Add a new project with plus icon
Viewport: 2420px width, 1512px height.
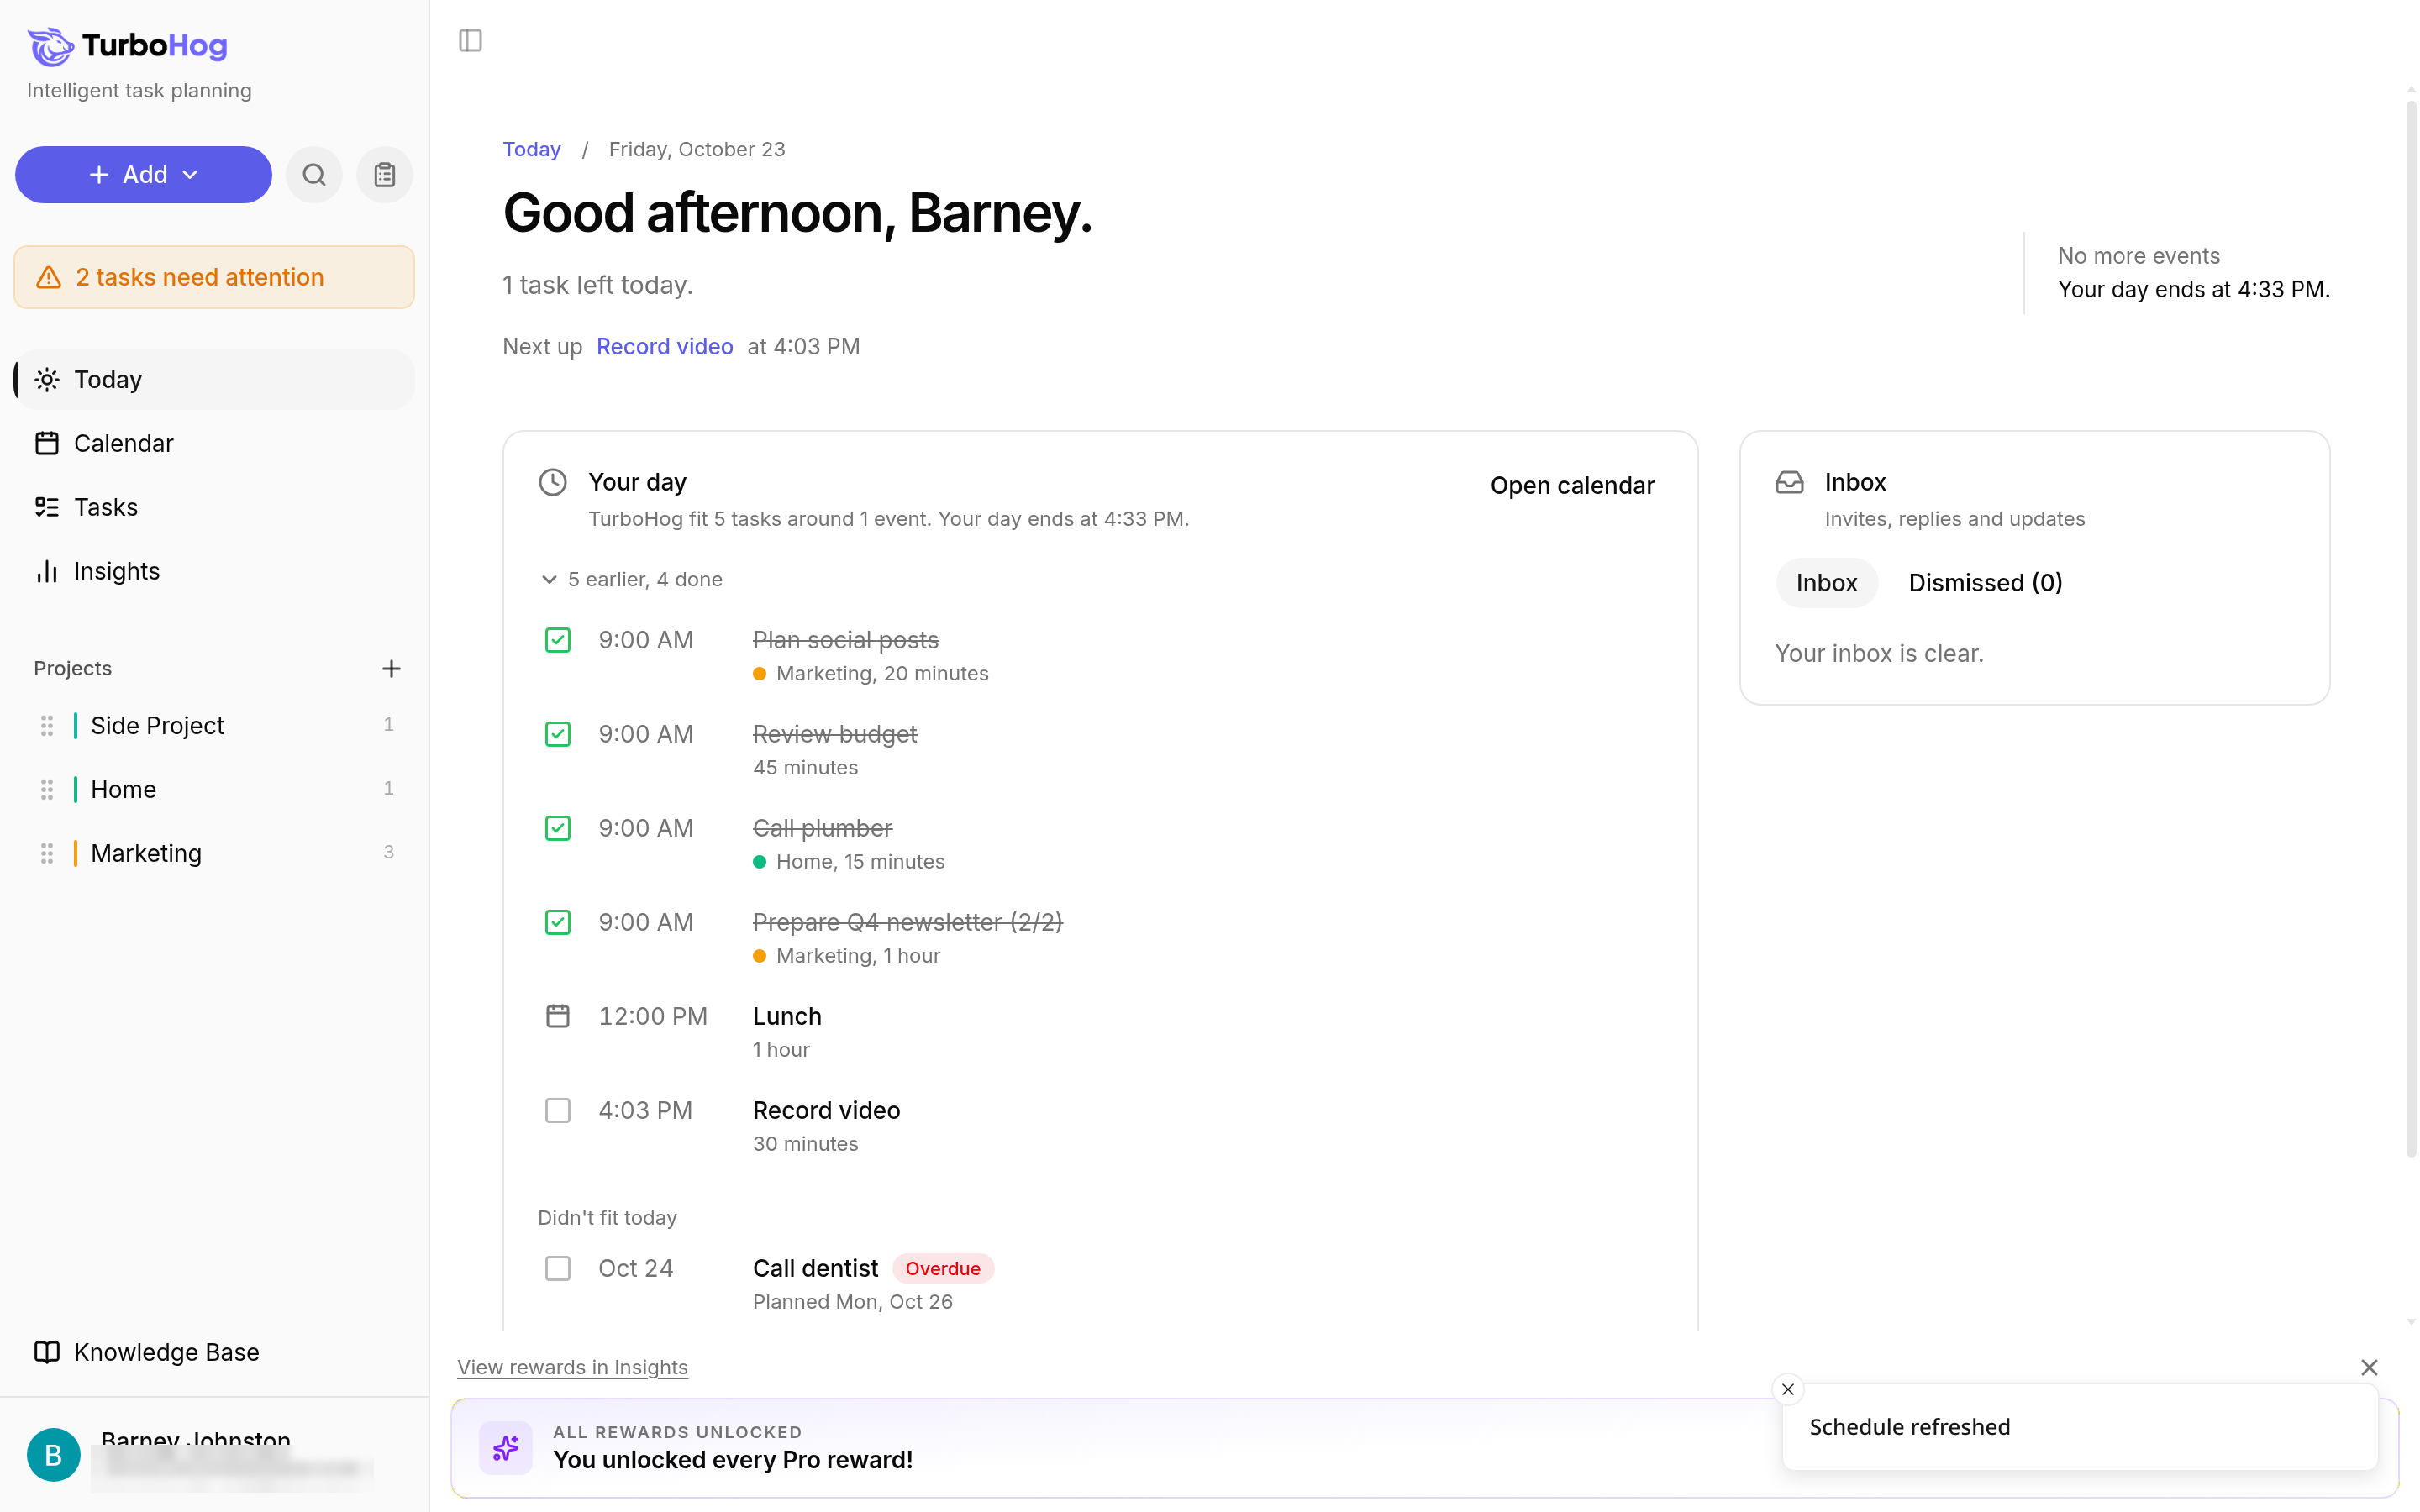click(391, 668)
